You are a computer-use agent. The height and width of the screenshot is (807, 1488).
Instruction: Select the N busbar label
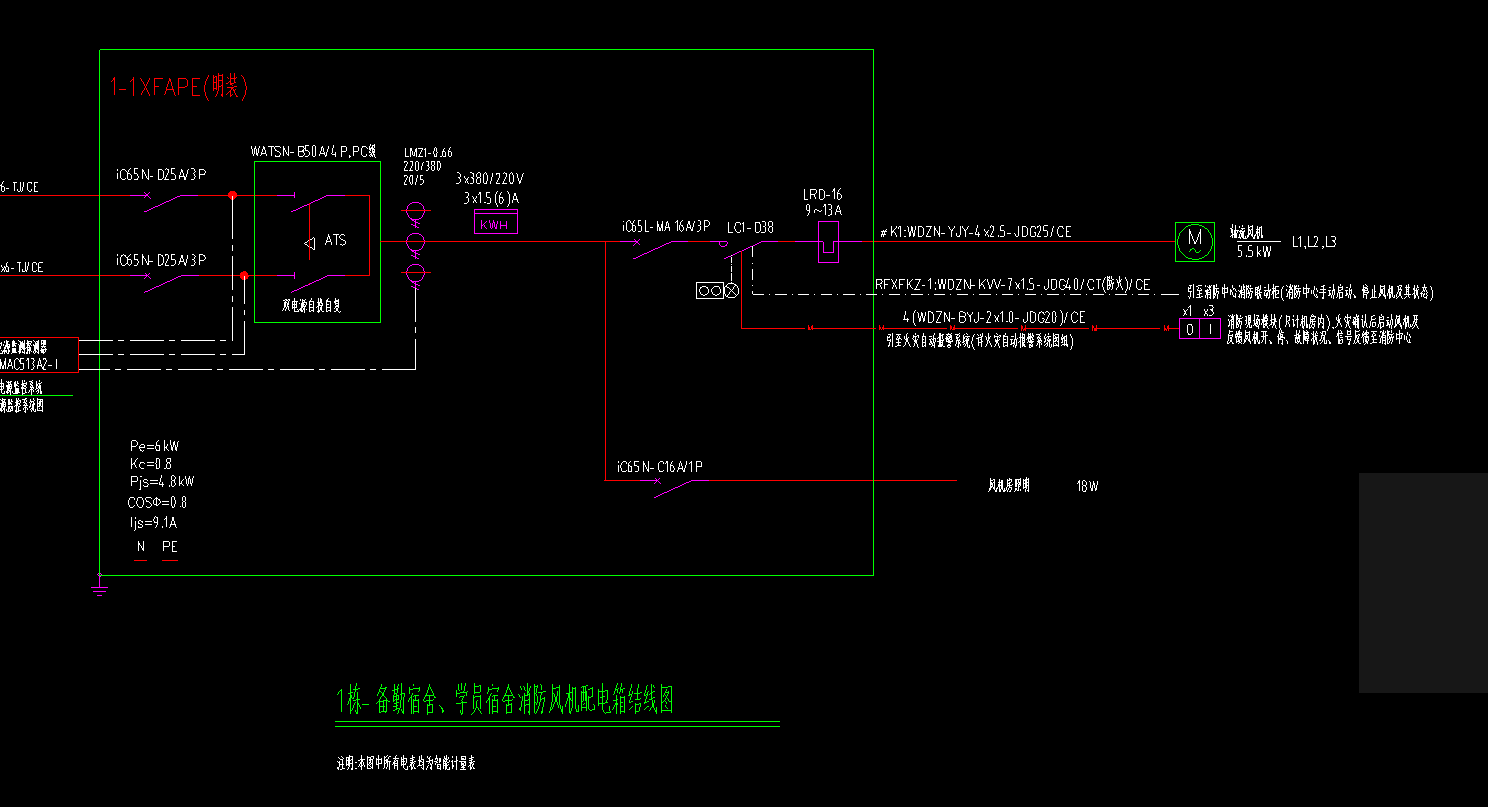pos(141,547)
